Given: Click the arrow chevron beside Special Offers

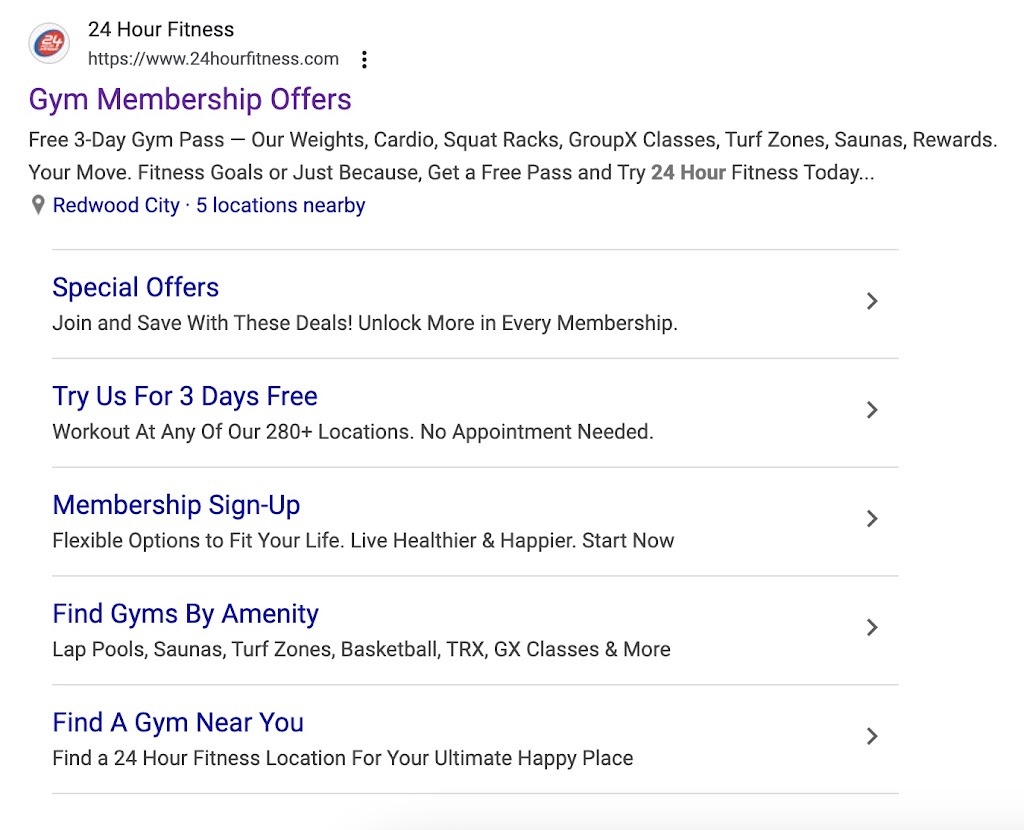Looking at the screenshot, I should [872, 301].
